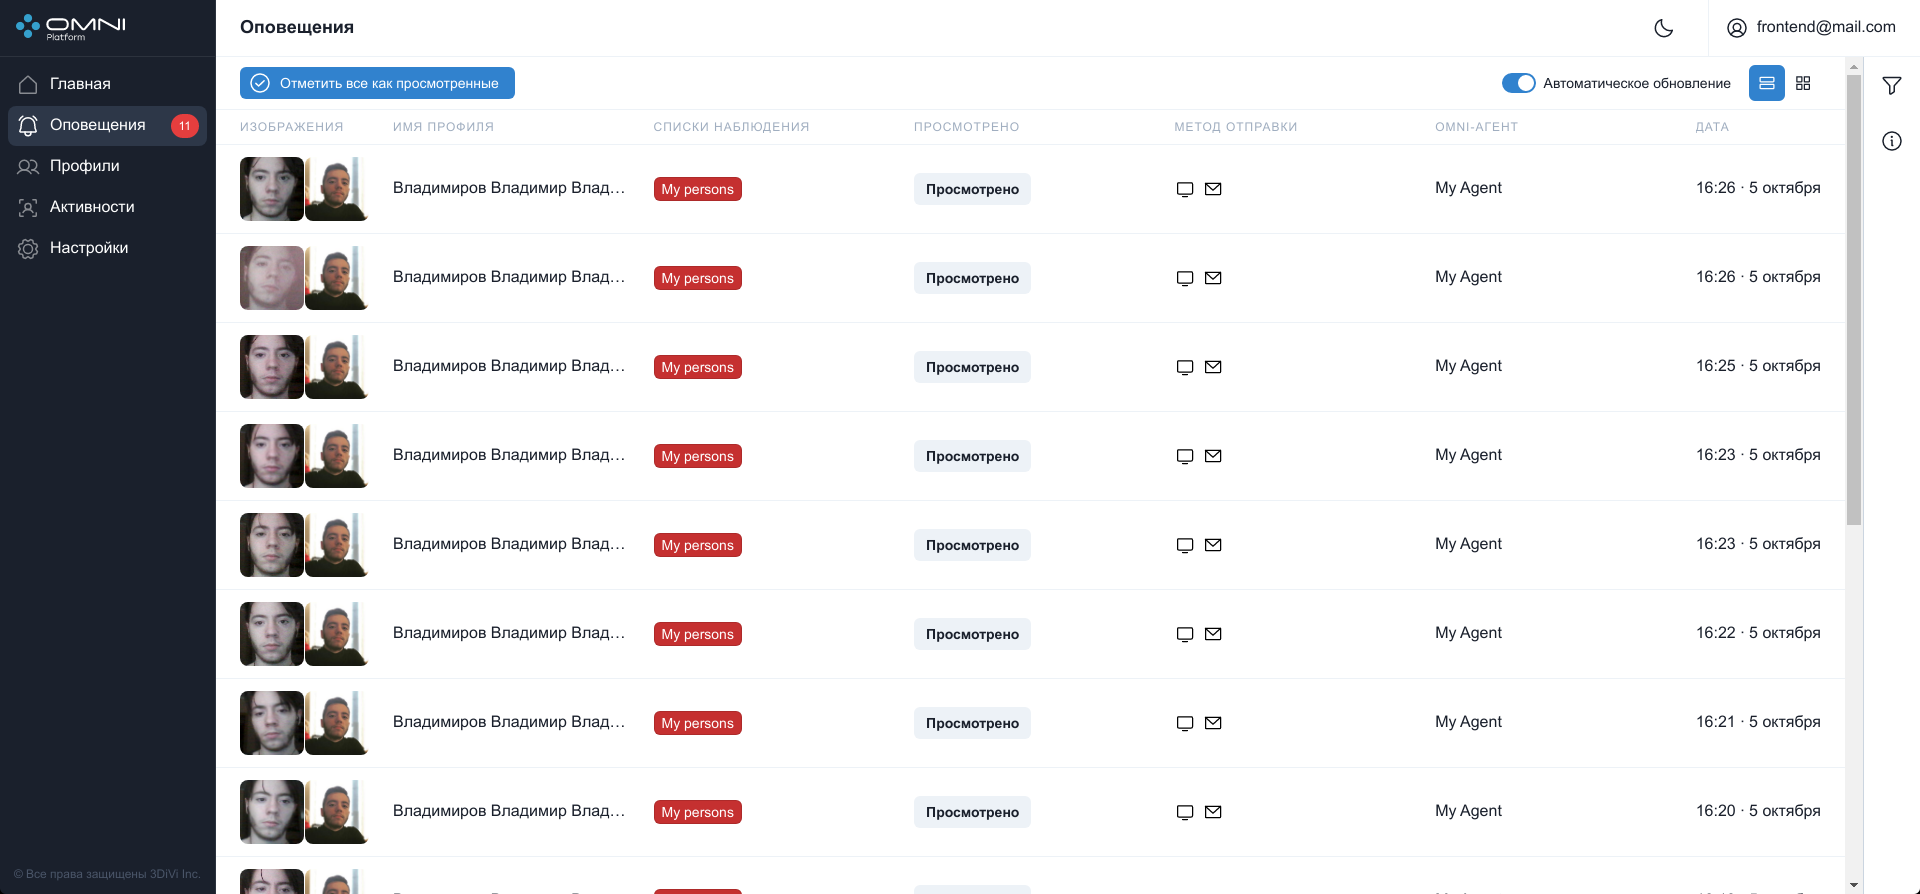Switch to grid view layout
Viewport: 1920px width, 894px height.
pos(1803,83)
